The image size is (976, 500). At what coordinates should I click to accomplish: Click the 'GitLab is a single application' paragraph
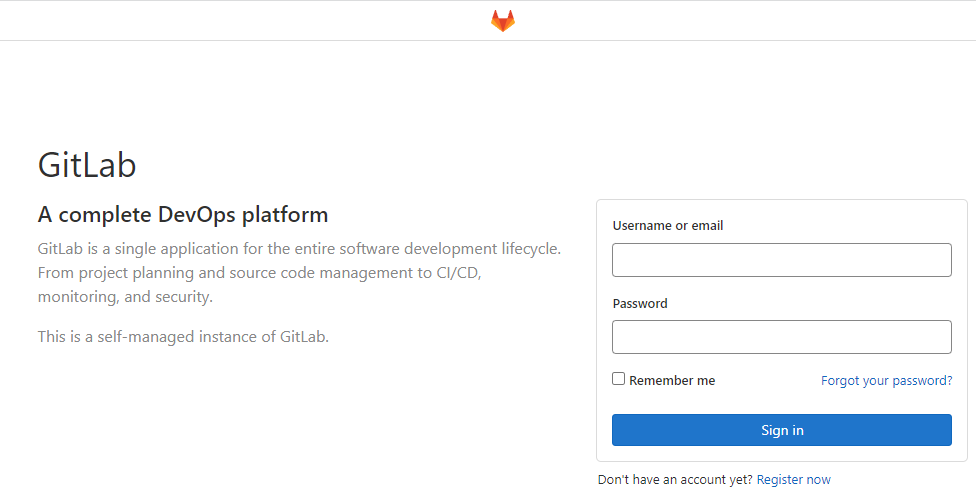coord(299,273)
